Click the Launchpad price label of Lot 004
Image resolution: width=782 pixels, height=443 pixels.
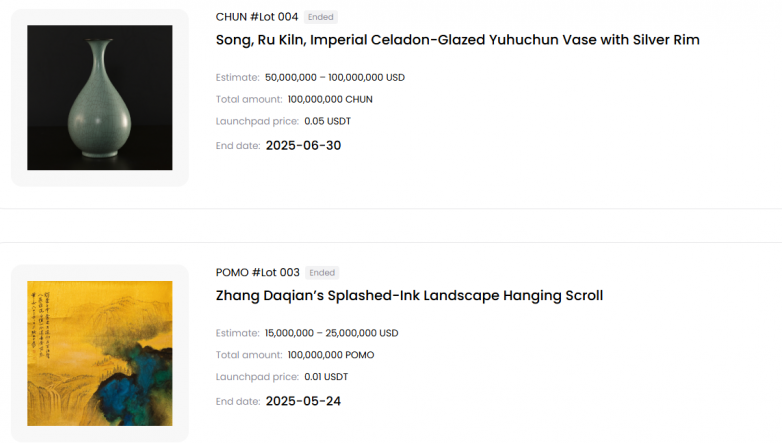[x=257, y=121]
